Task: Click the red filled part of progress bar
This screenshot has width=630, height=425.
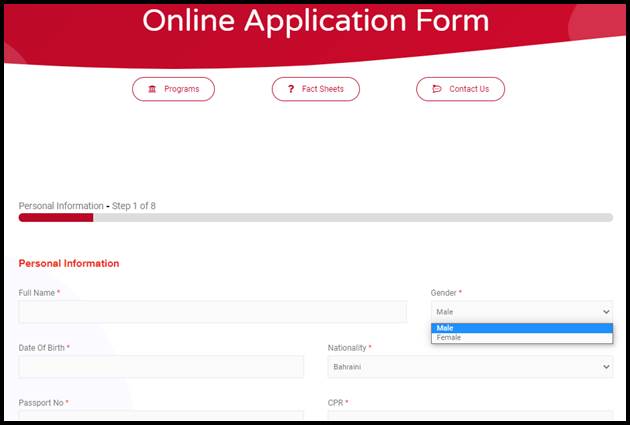Action: [x=55, y=217]
